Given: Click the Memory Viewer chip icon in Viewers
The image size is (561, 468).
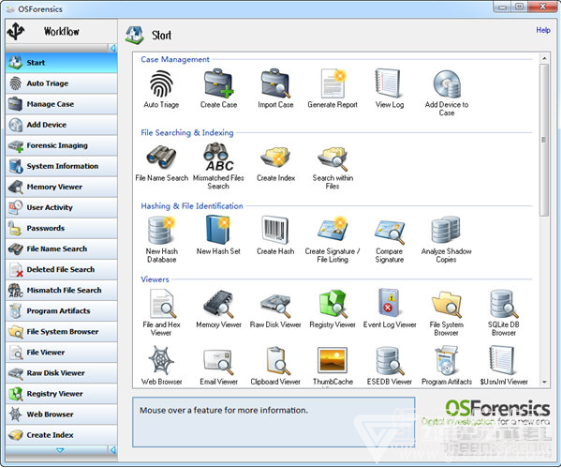Looking at the screenshot, I should click(218, 304).
